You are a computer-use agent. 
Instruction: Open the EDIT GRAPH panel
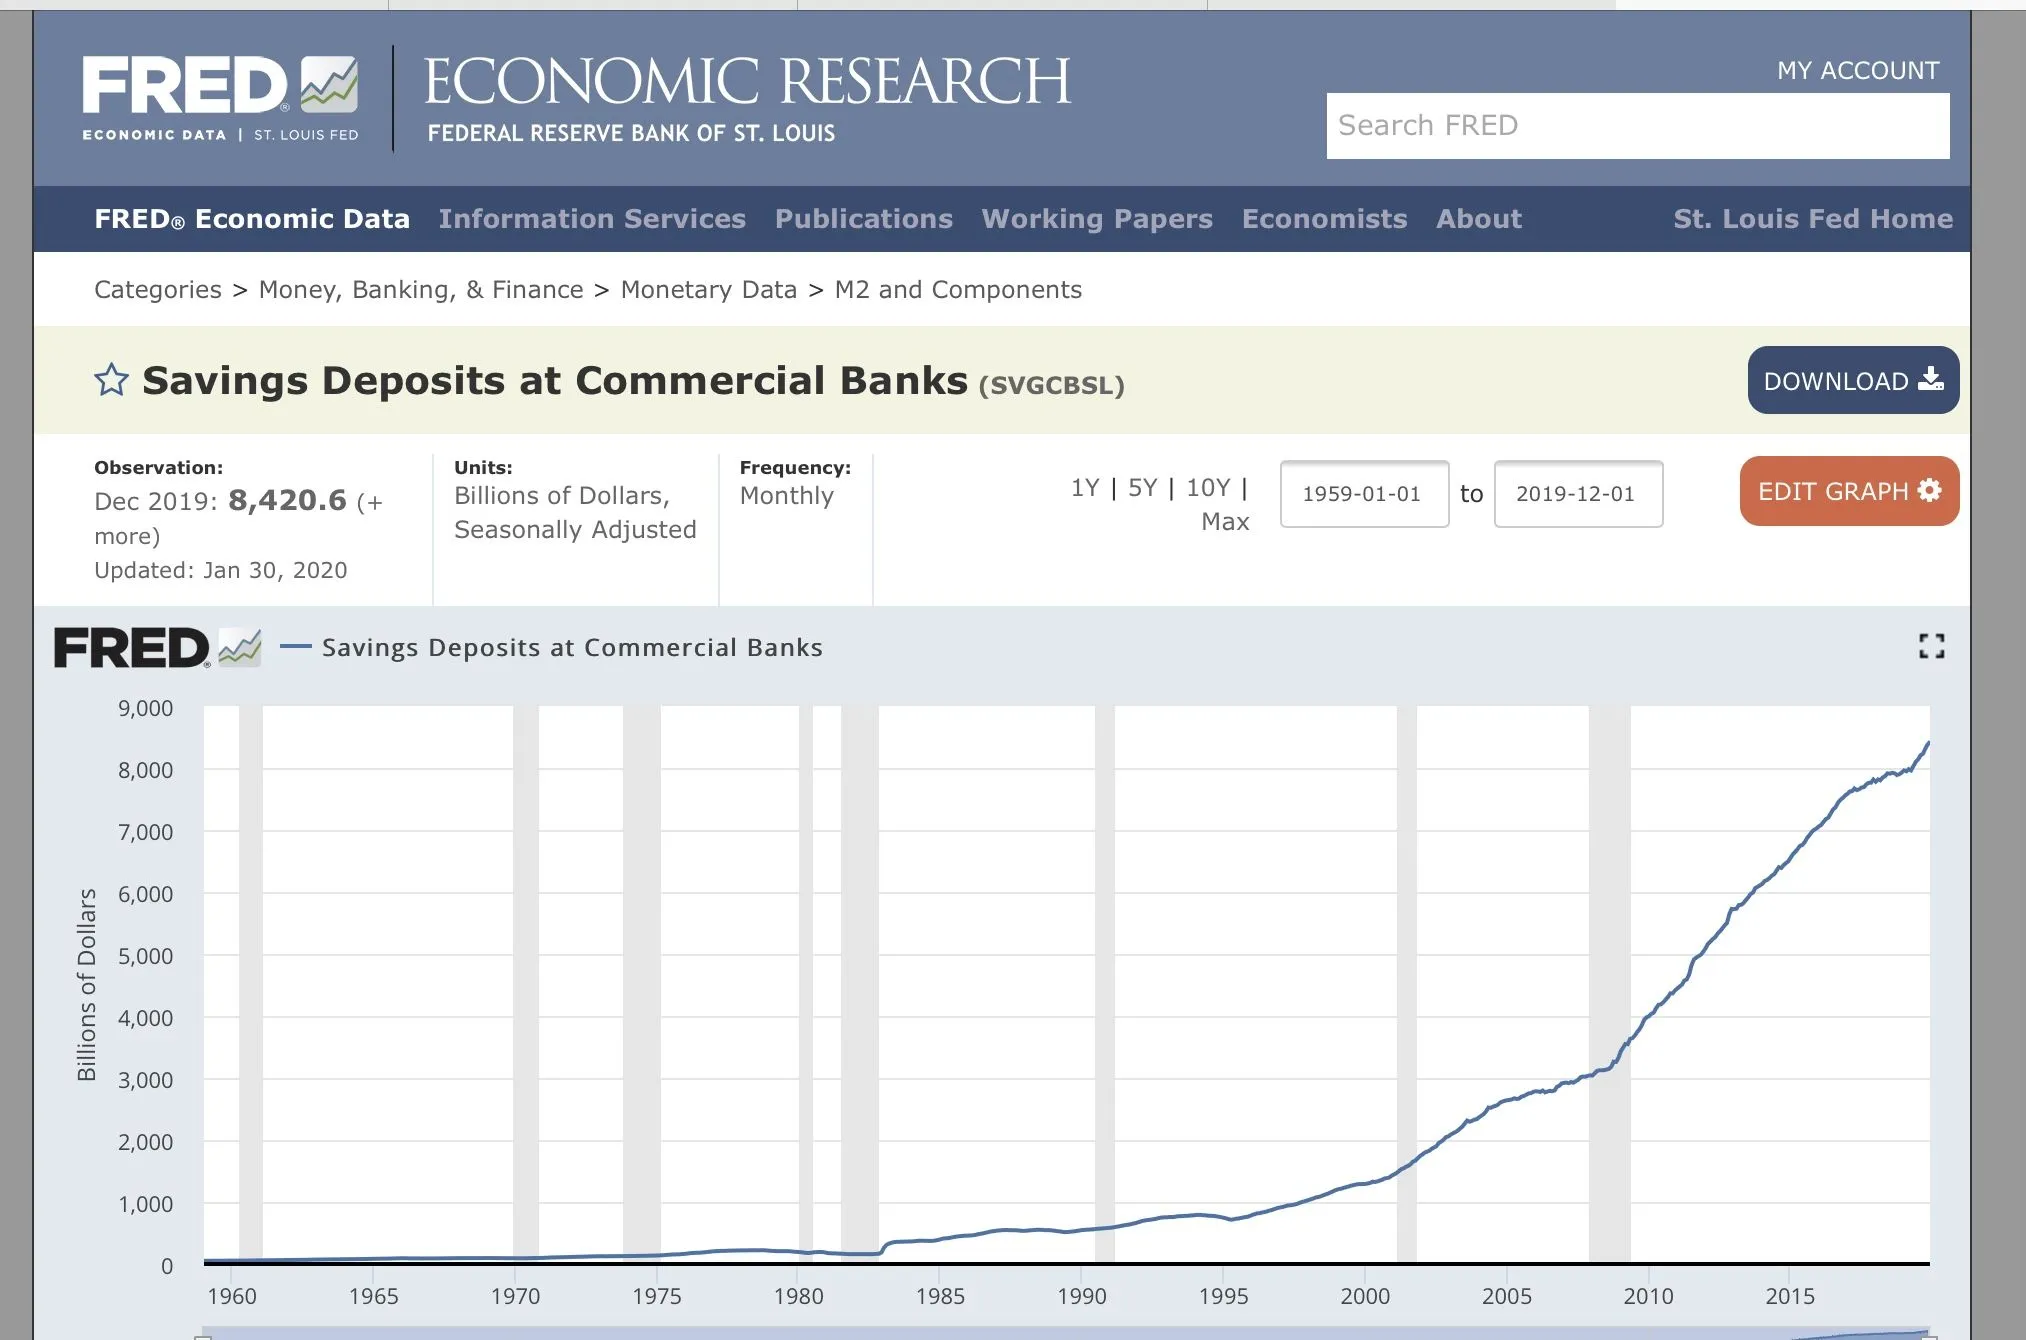[1848, 491]
